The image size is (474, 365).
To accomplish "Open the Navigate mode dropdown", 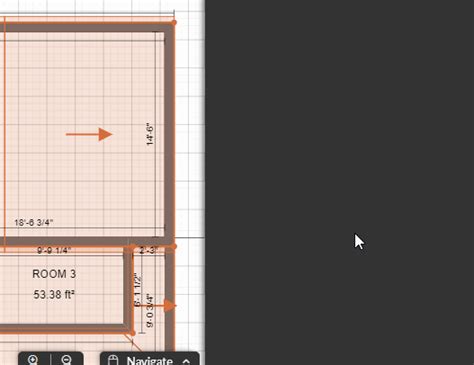I will pos(150,360).
